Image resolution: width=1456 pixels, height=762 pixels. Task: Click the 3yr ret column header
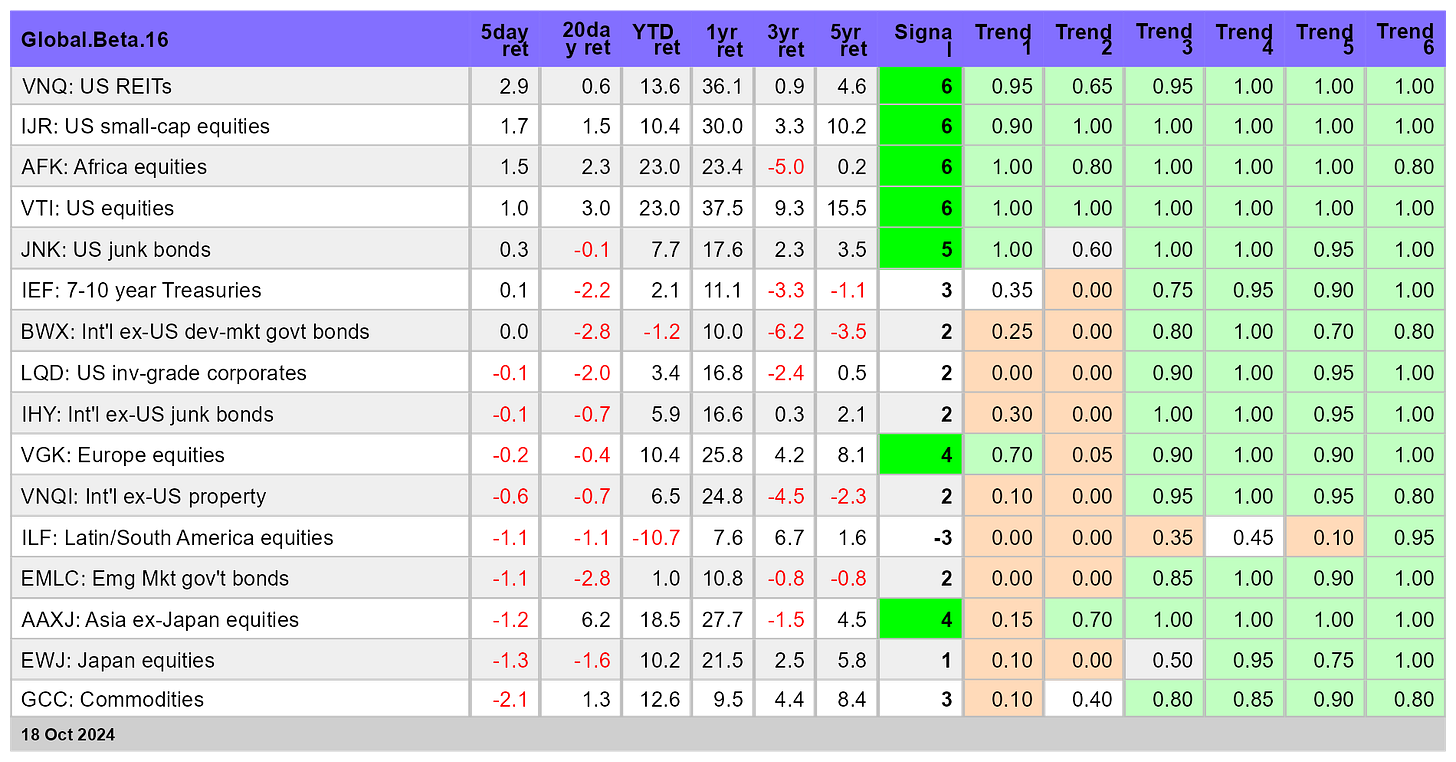pos(784,40)
